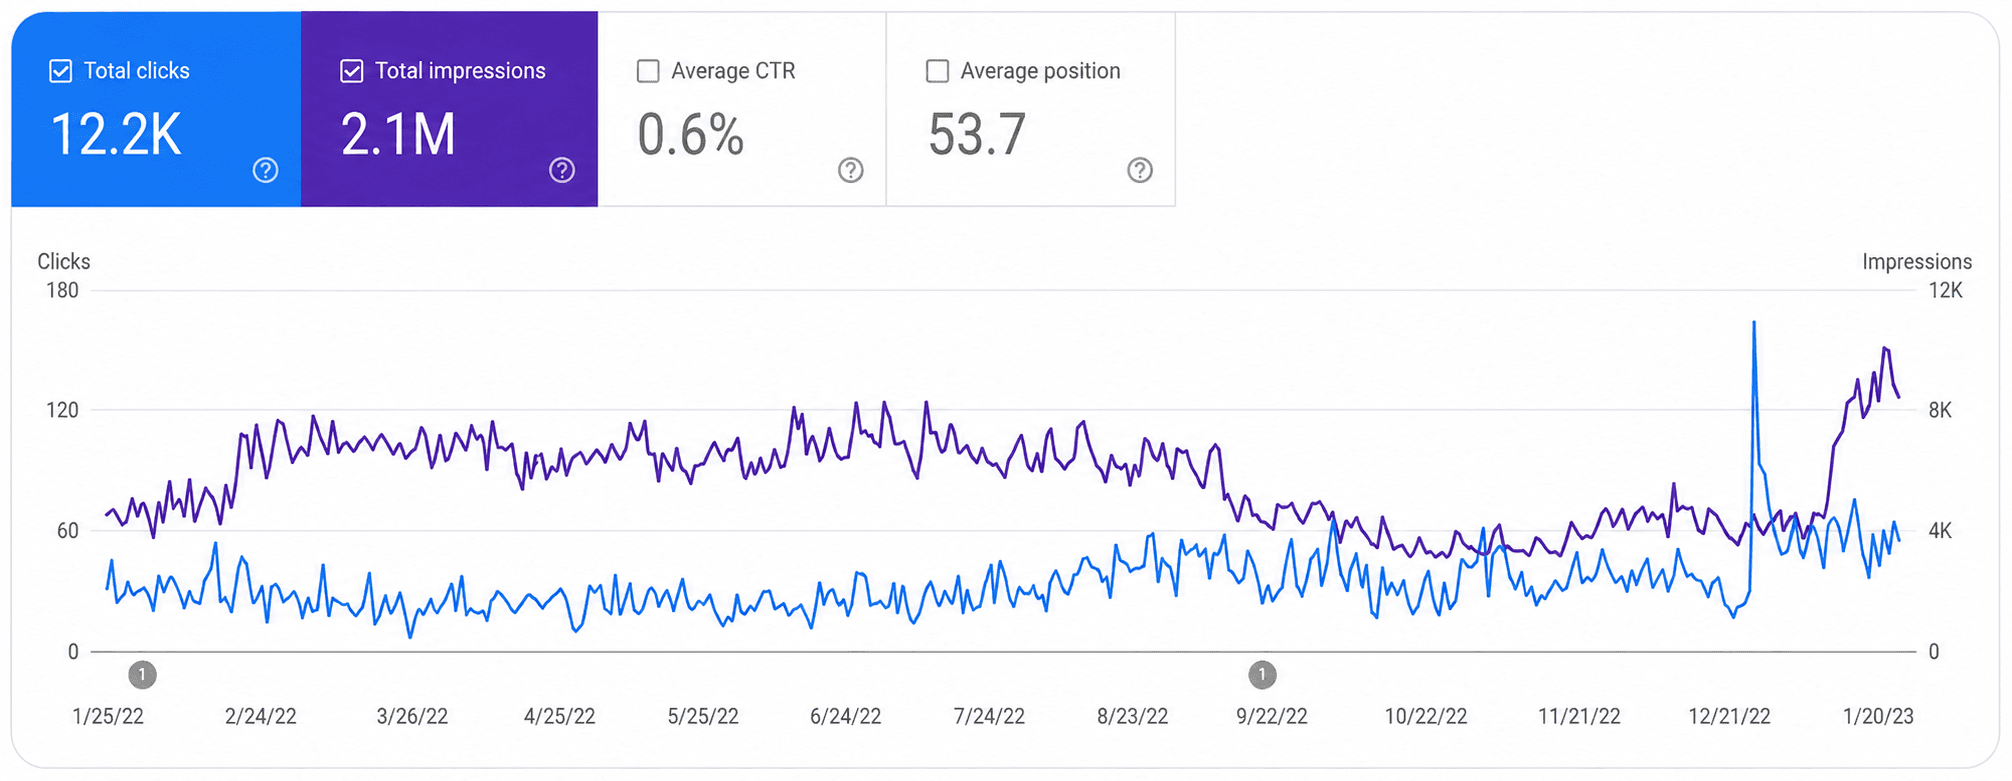Screen dimensions: 2012x781
Task: Click the 5/25/22 date label
Action: 703,716
